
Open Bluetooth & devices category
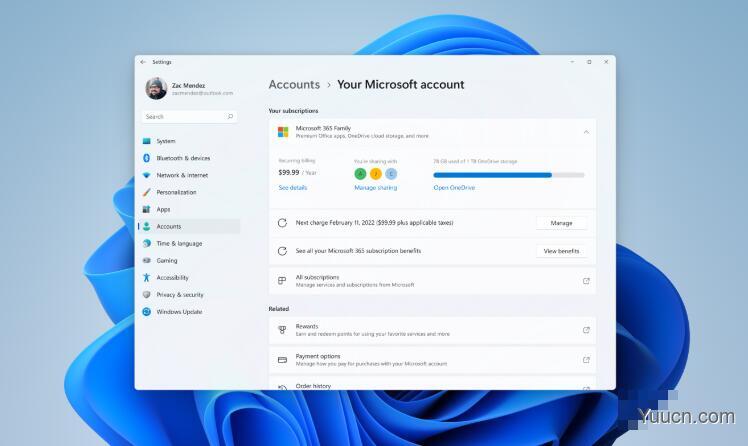[189, 158]
